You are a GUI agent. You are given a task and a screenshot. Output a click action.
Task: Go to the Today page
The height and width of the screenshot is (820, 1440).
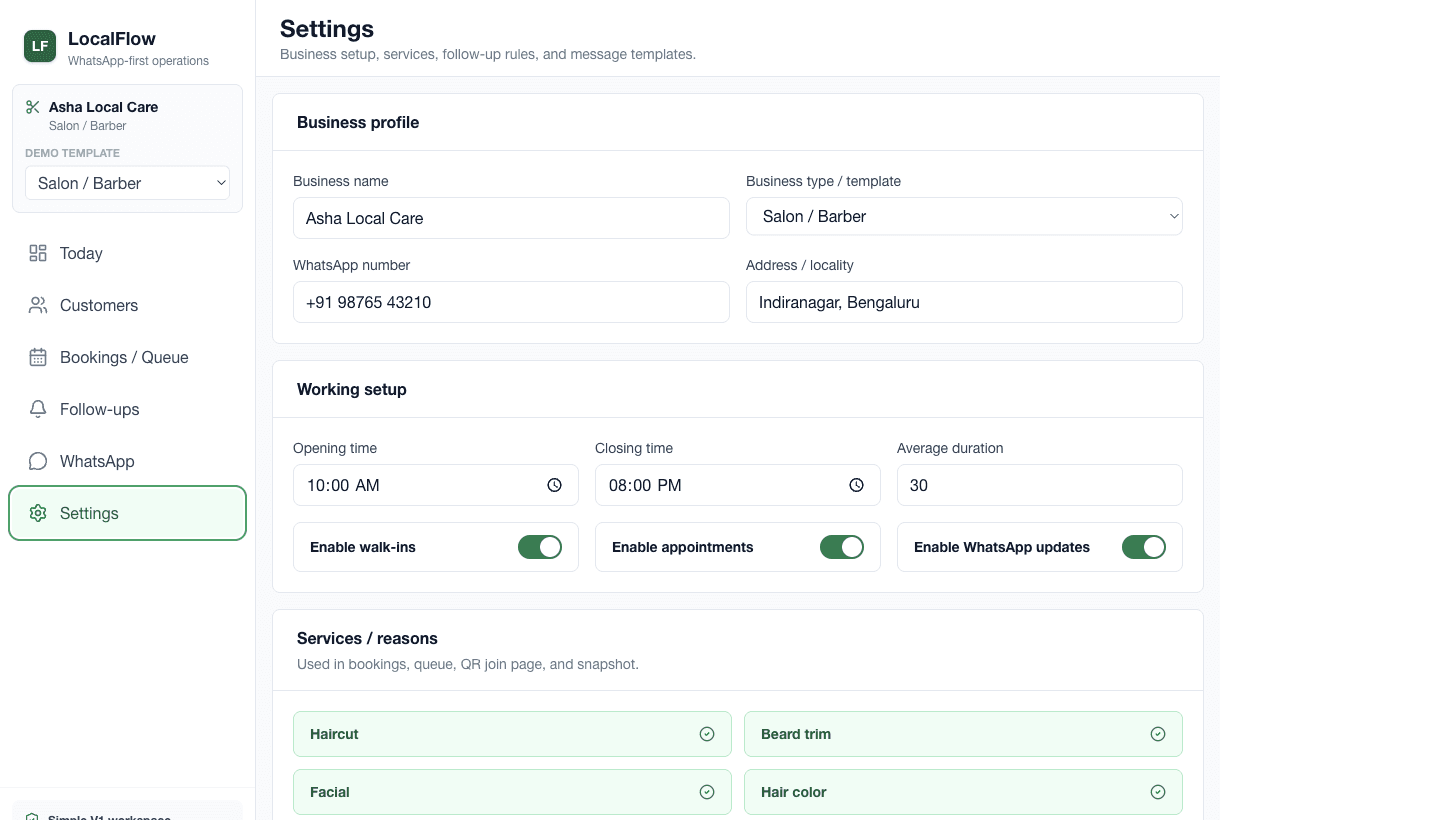[x=127, y=253]
